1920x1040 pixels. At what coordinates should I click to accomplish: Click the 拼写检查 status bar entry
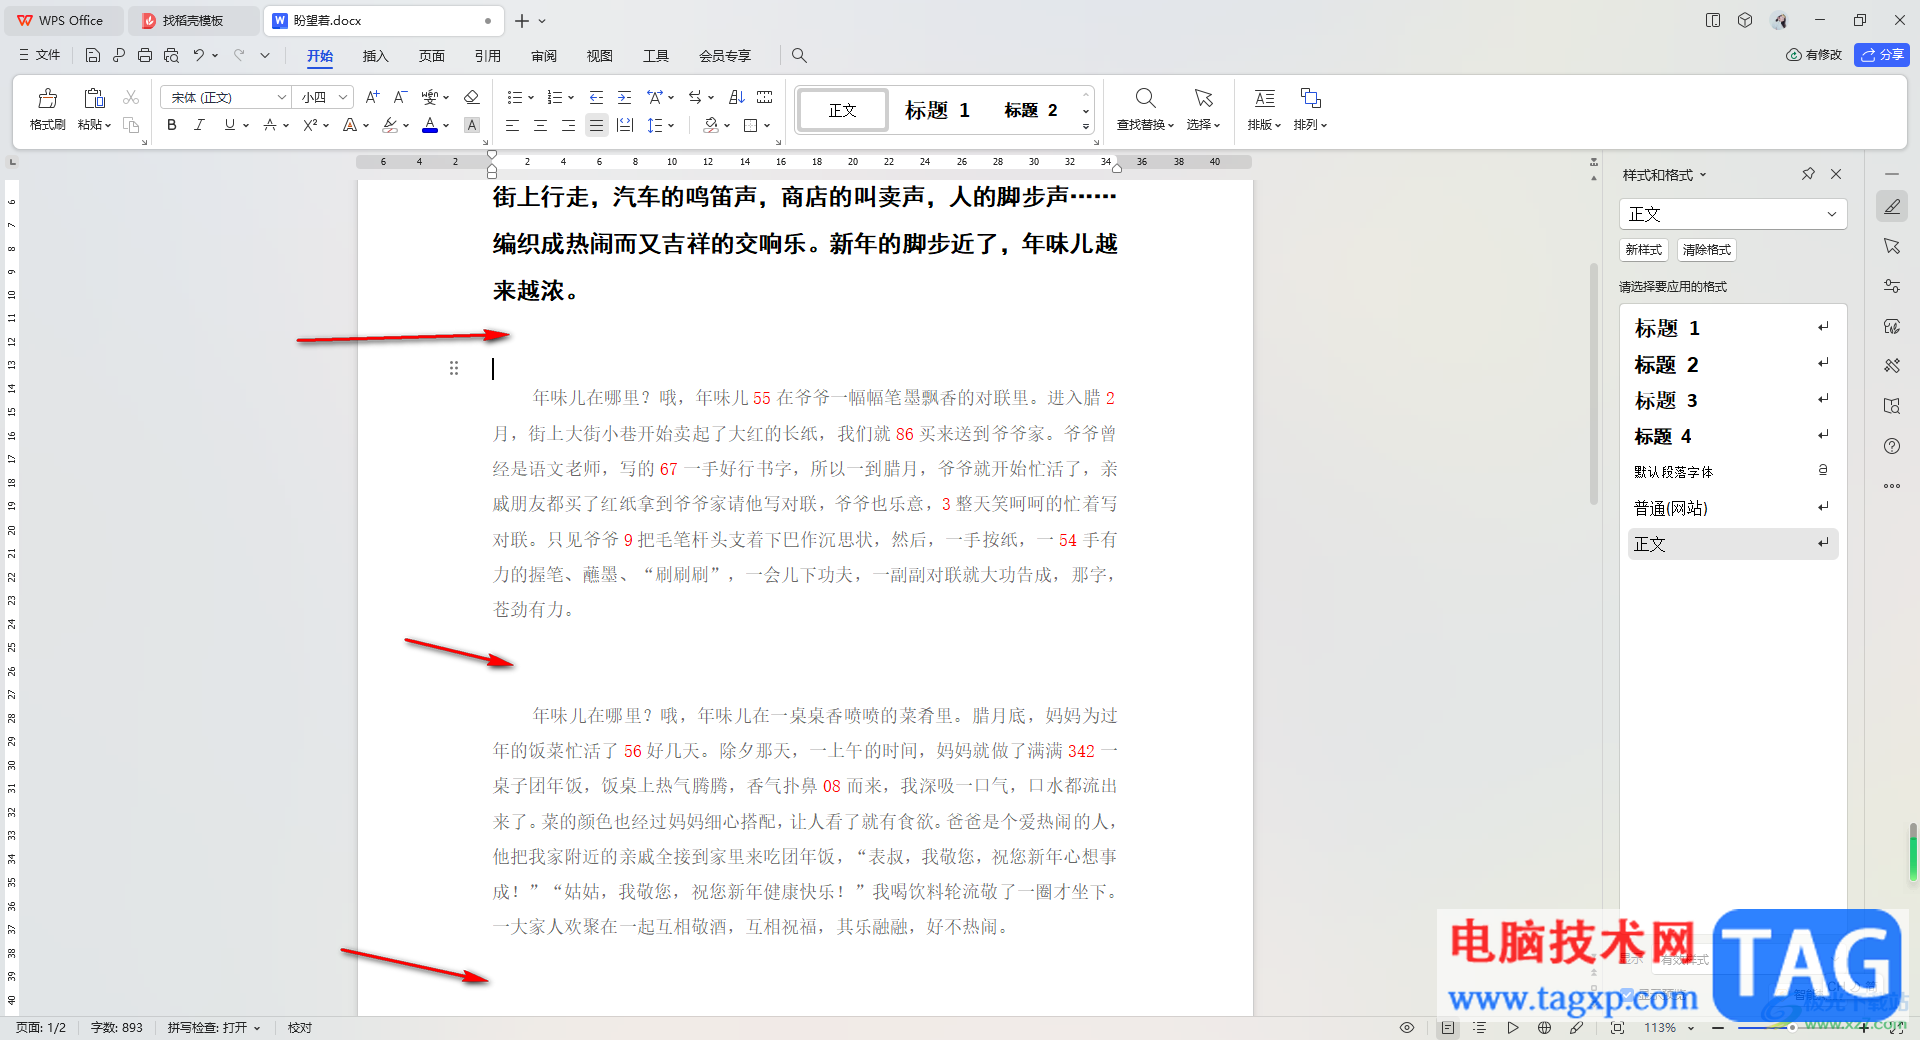click(213, 1028)
